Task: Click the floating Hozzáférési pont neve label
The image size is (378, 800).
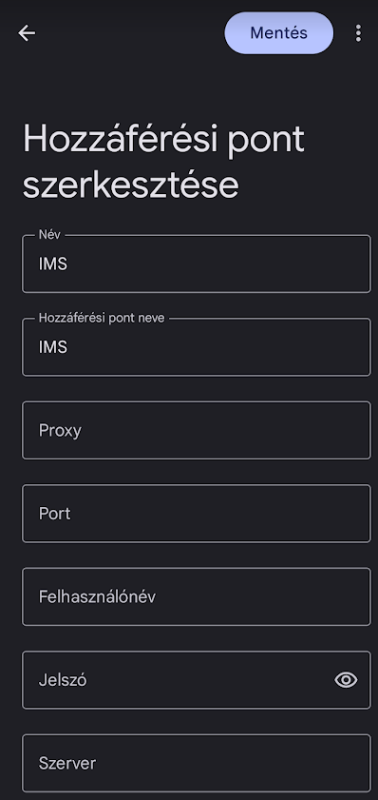Action: click(102, 318)
